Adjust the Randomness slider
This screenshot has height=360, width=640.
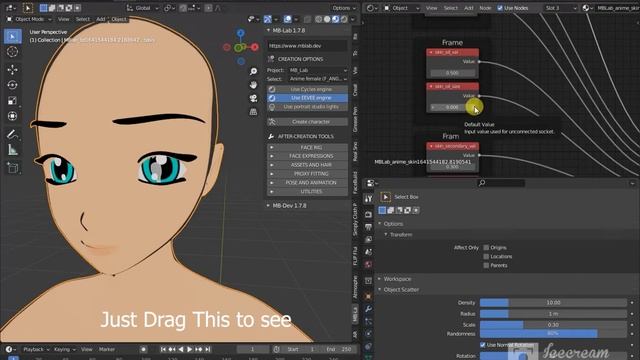point(553,333)
